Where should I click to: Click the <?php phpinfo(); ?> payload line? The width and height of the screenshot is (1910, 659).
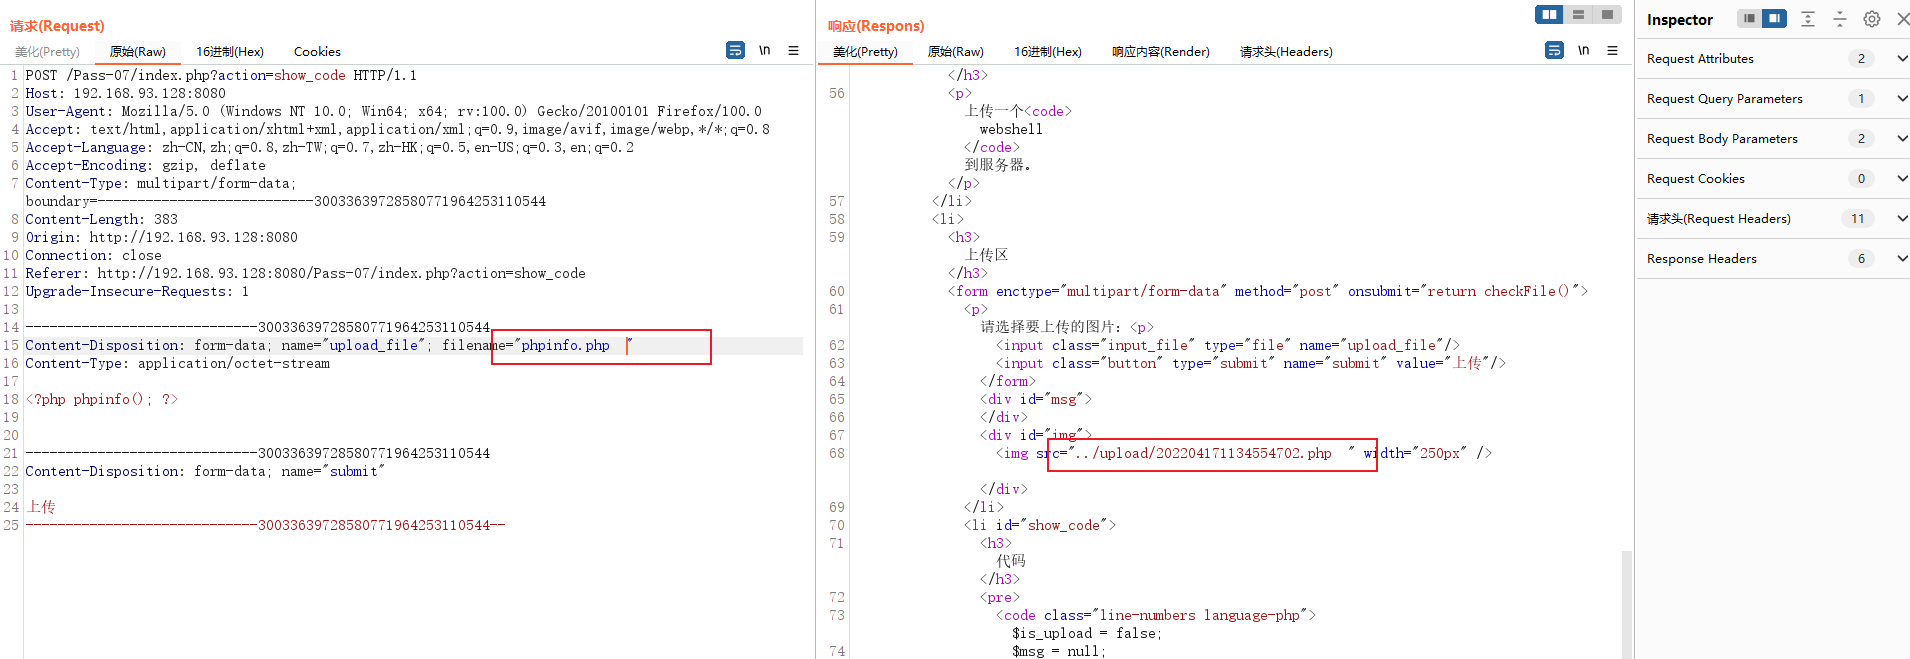pos(101,399)
